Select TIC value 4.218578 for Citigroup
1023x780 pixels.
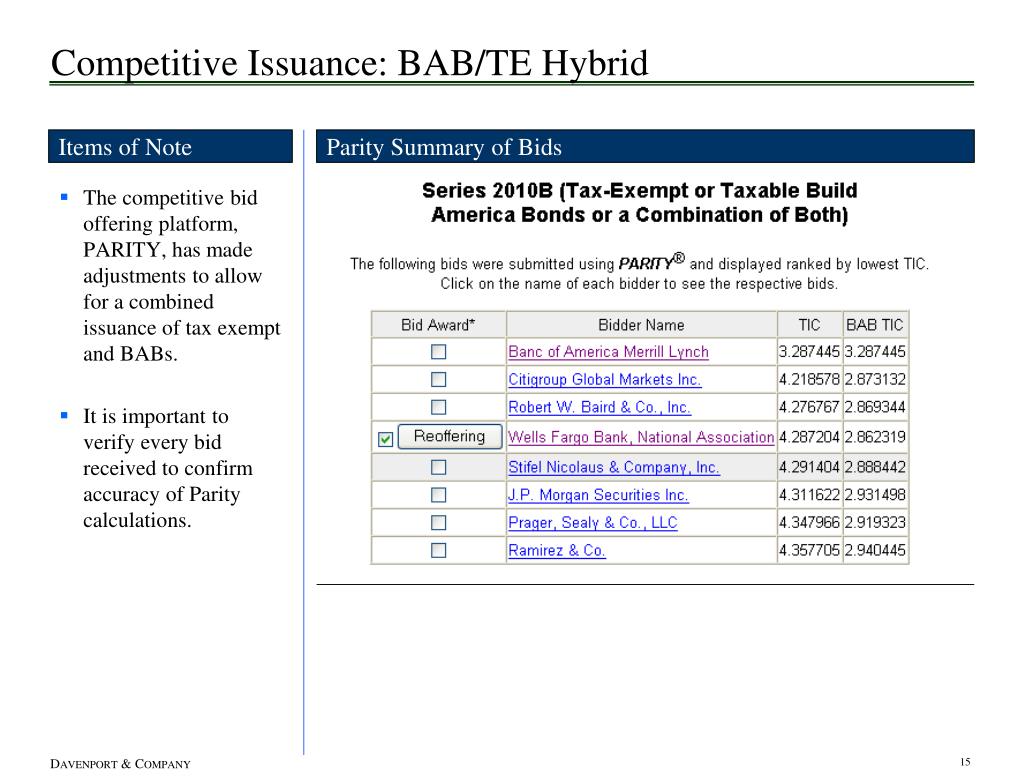809,380
